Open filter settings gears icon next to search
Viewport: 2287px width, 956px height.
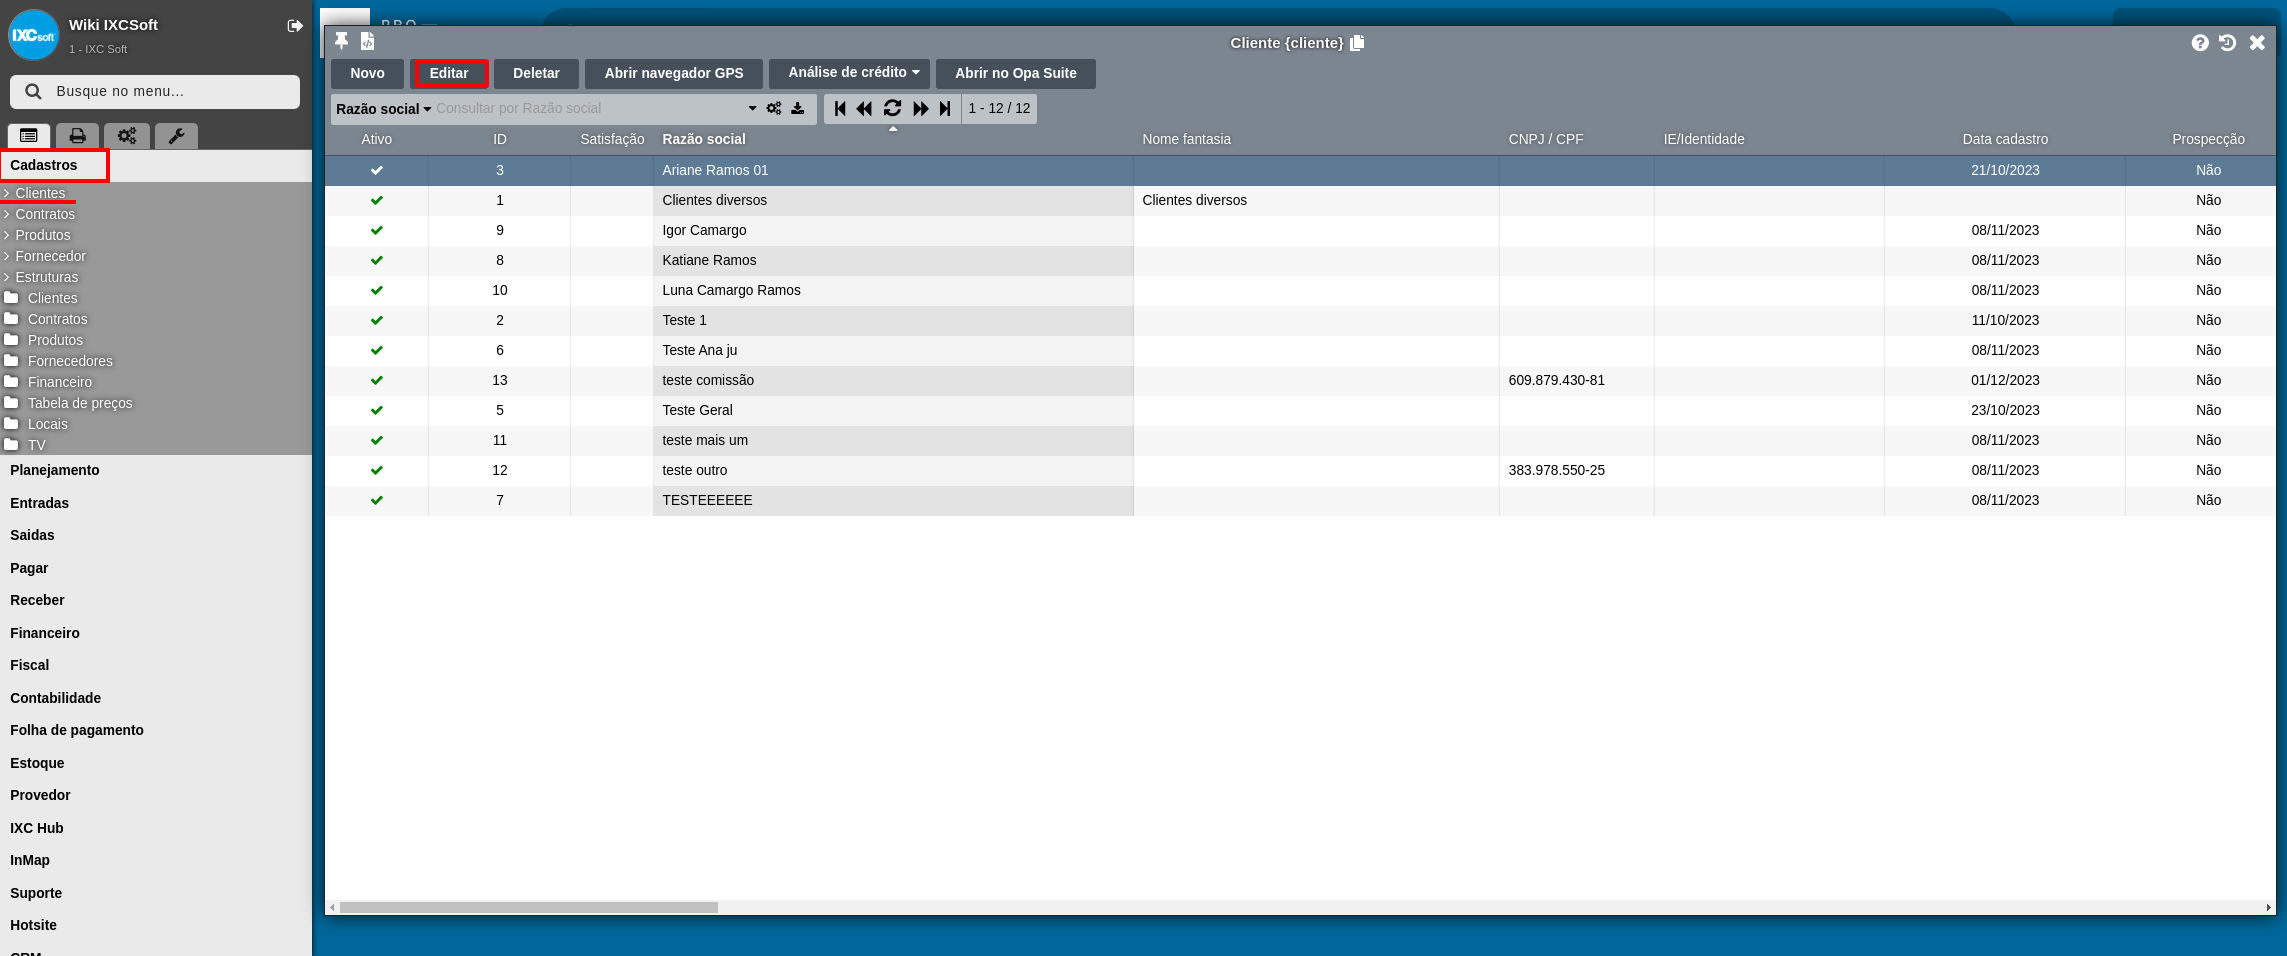[774, 108]
